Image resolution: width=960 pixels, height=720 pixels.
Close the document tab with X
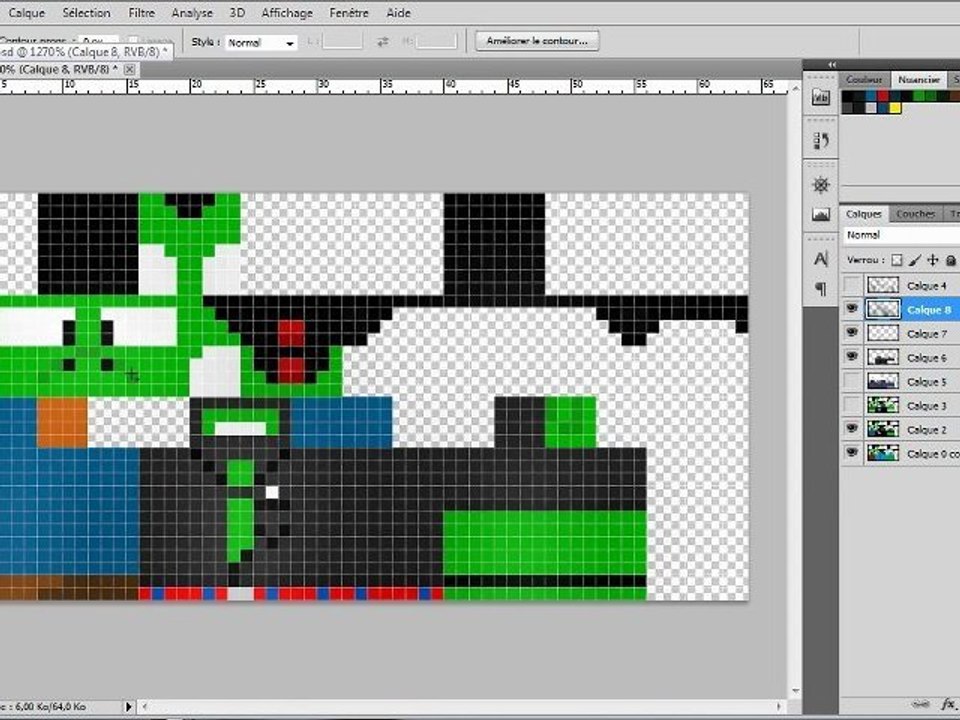coord(130,70)
